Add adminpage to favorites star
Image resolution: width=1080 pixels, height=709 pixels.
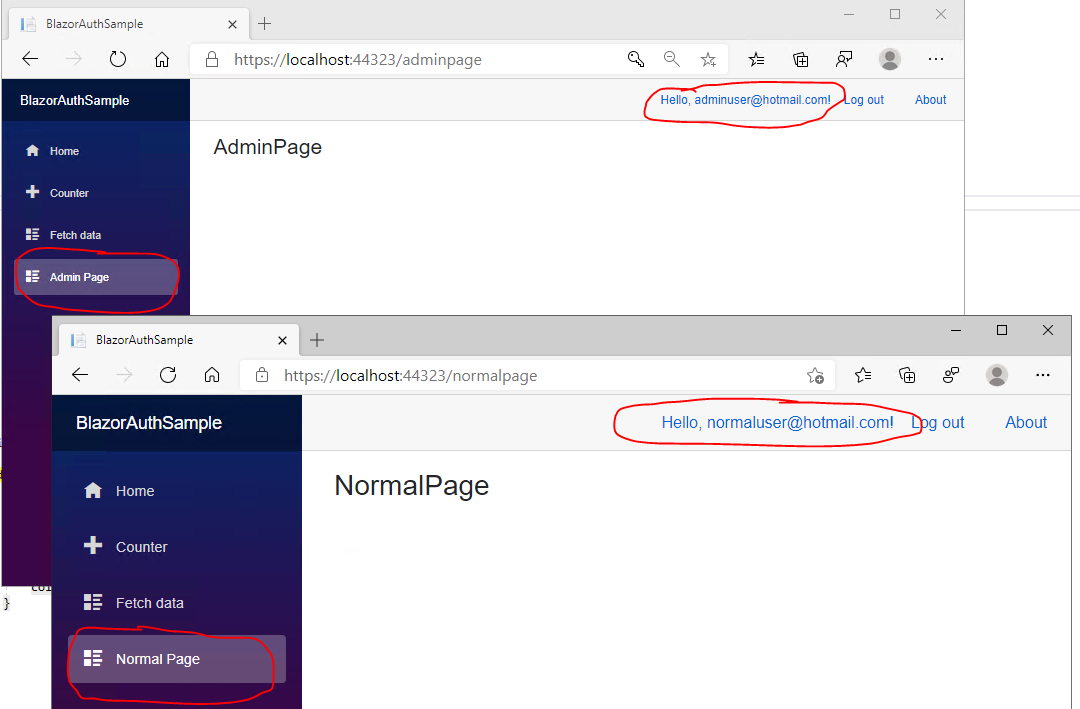[708, 60]
